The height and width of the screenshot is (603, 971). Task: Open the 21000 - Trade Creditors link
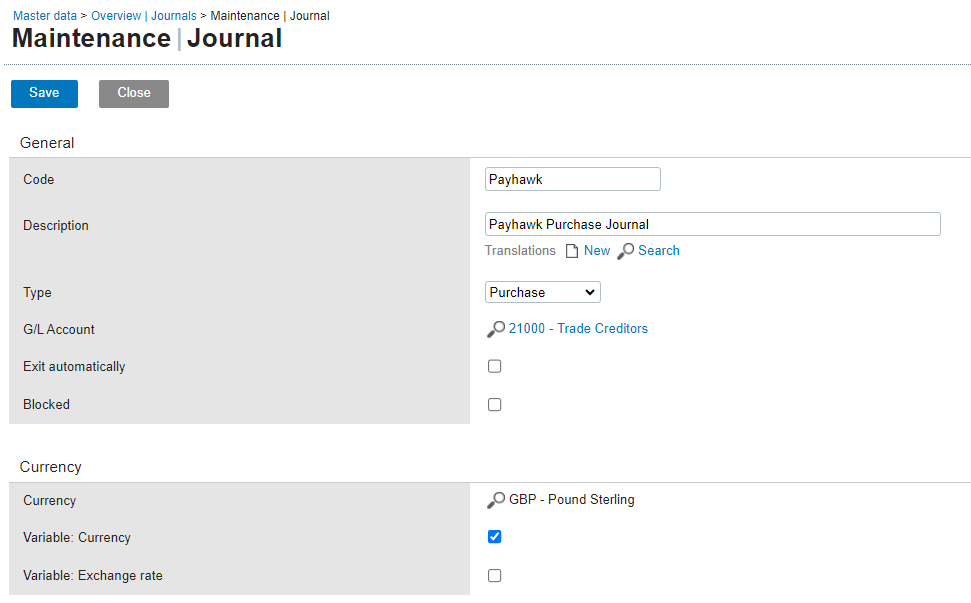578,329
